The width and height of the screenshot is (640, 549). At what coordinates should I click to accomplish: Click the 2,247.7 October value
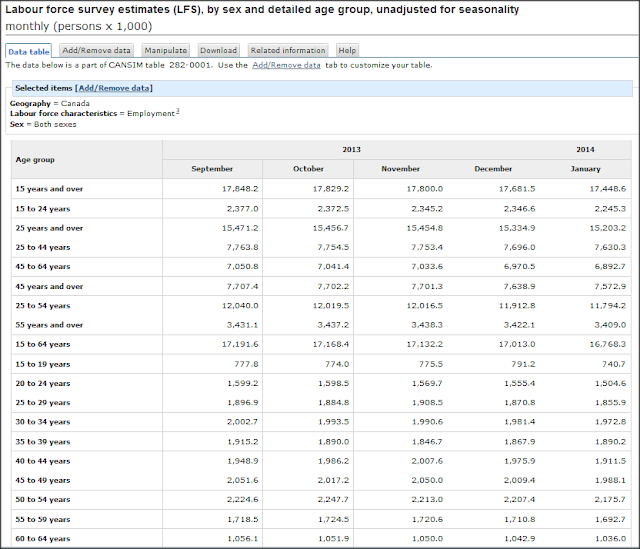click(x=333, y=499)
